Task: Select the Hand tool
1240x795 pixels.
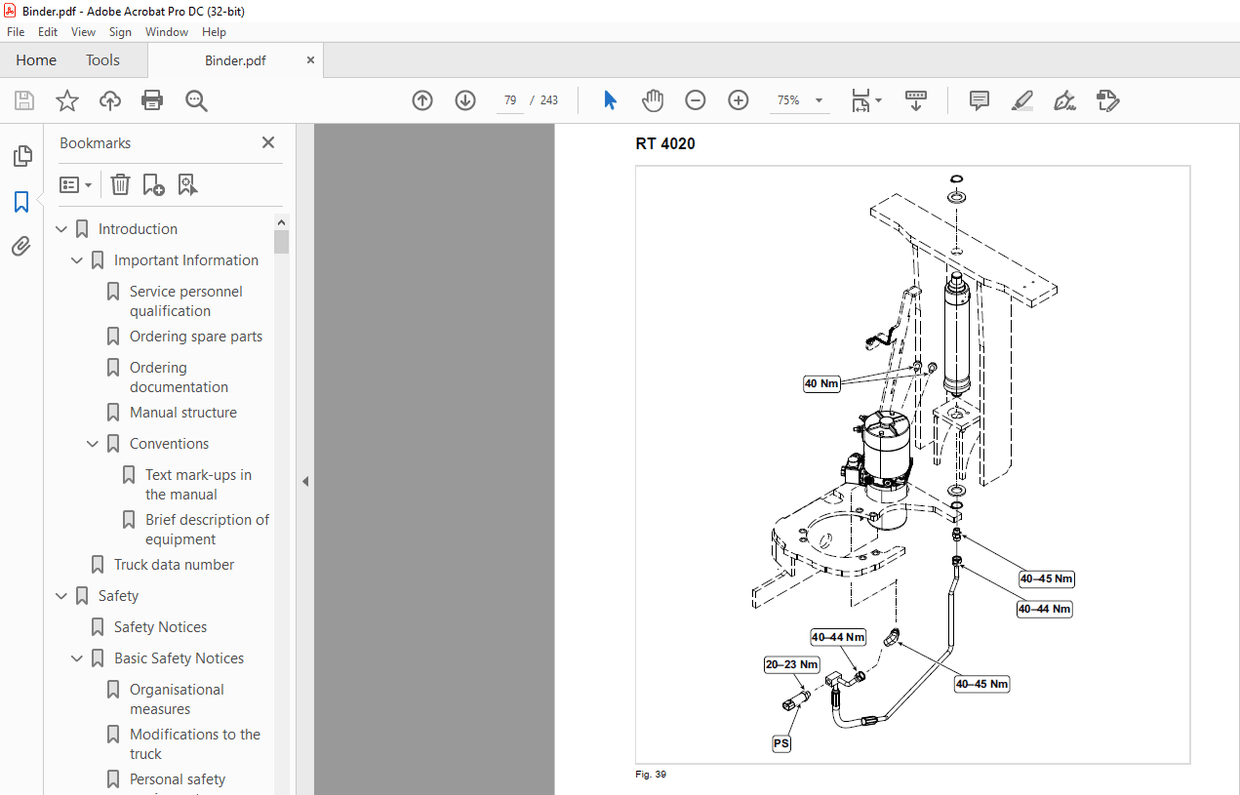Action: 652,100
